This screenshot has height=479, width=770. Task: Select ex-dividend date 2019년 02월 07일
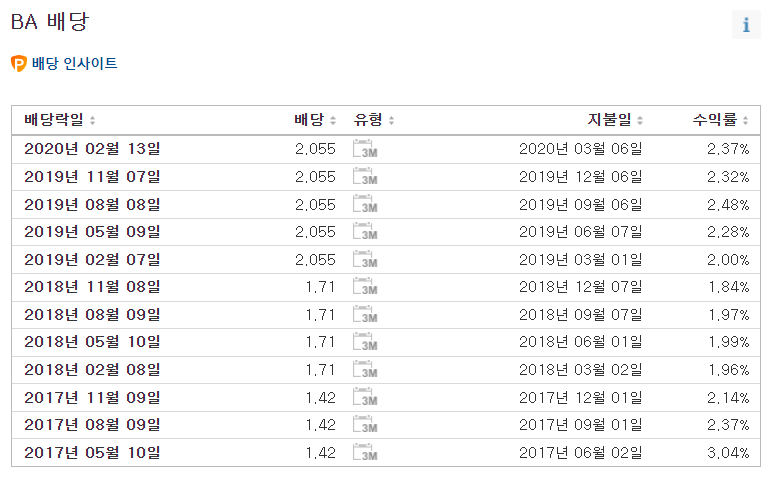pyautogui.click(x=92, y=259)
